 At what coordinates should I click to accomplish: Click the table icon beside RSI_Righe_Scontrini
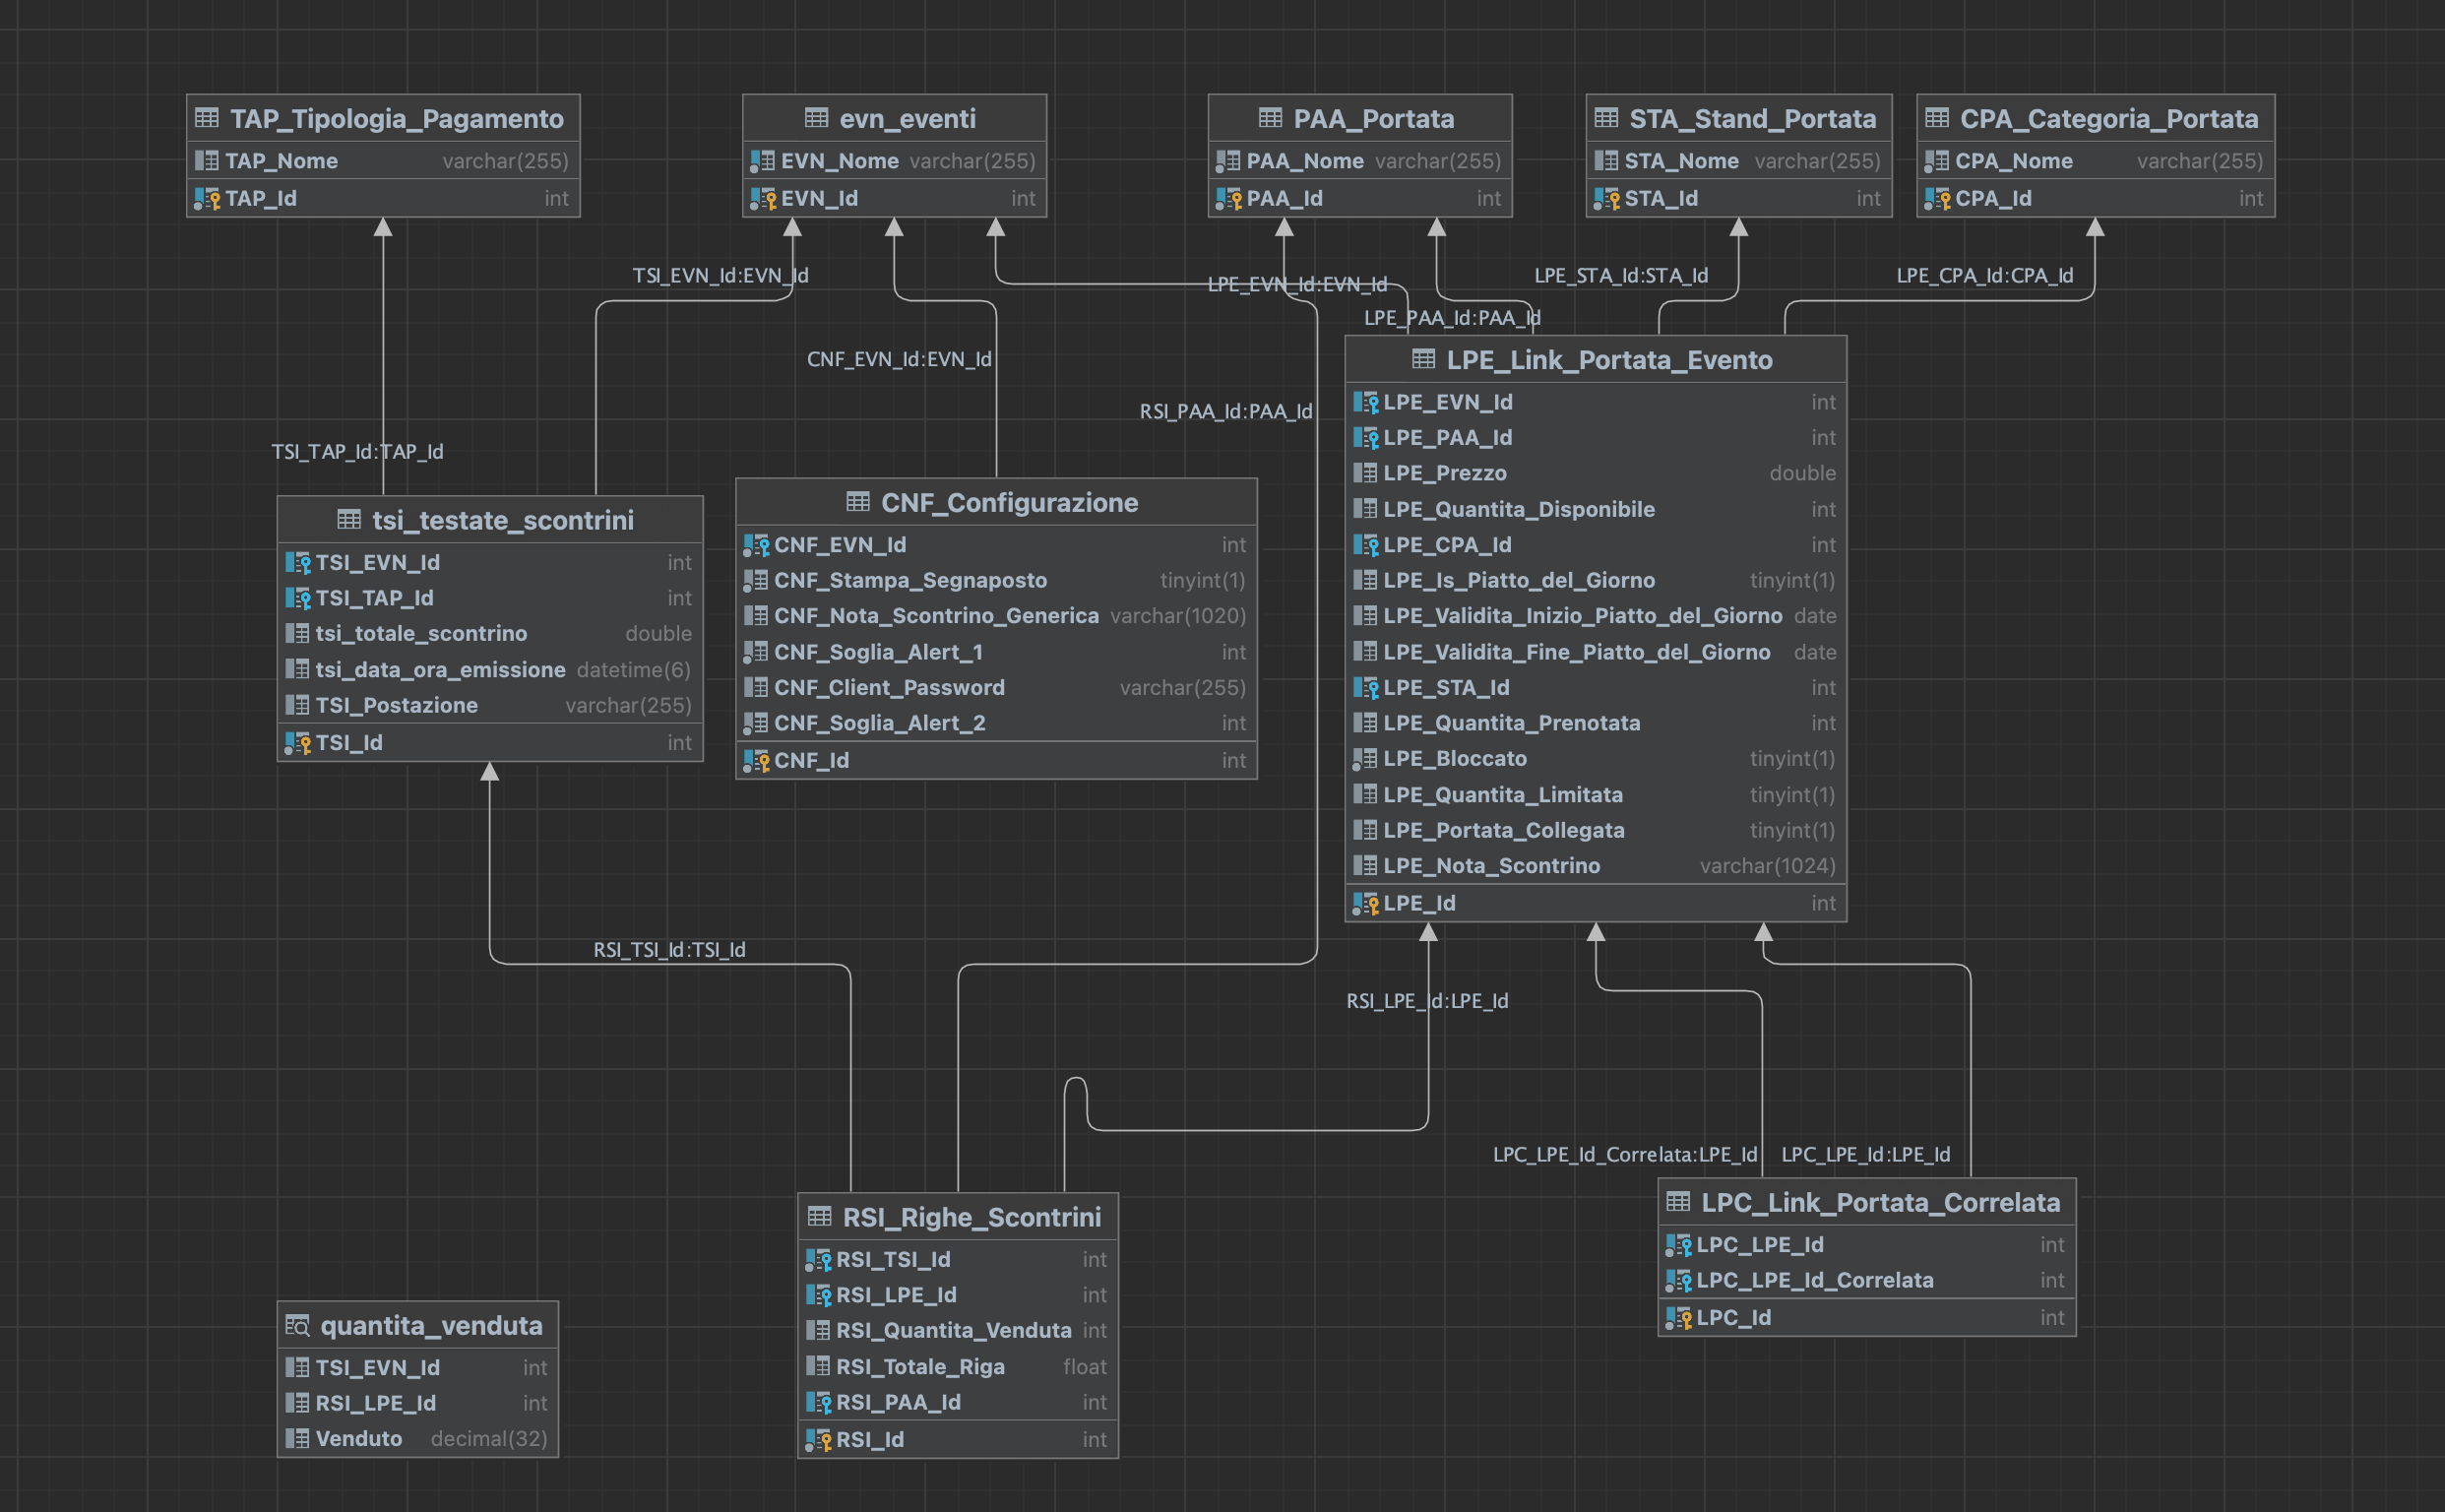[819, 1216]
